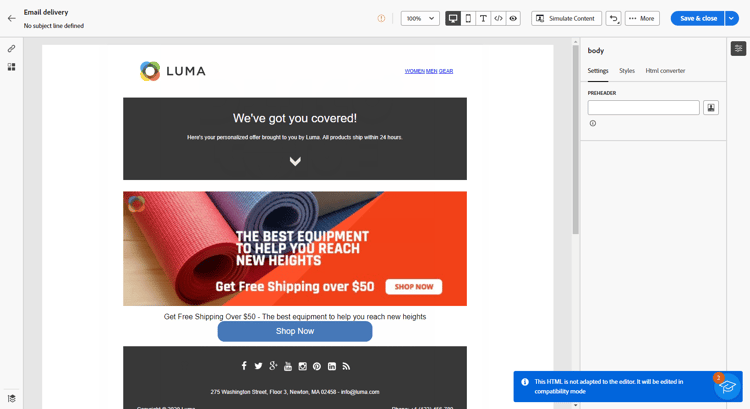Click the RSS feed icon in footer
The height and width of the screenshot is (409, 750).
[x=346, y=366]
